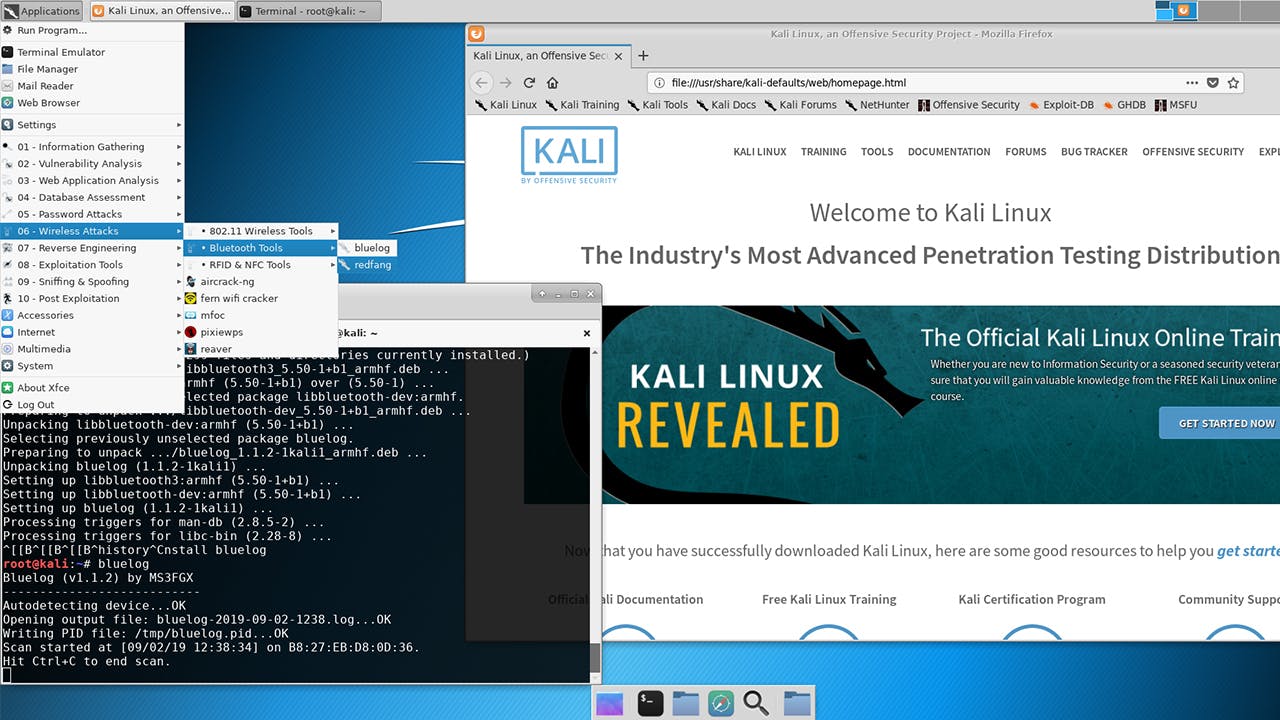This screenshot has width=1280, height=720.
Task: Open Kali Forums bookmark
Action: coord(800,105)
